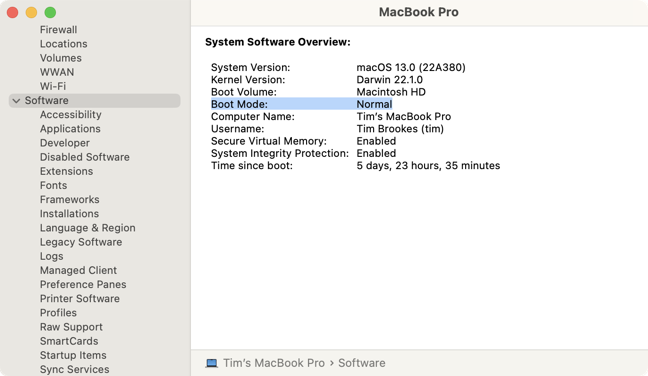Viewport: 648px width, 376px height.
Task: Open Legacy Software entry
Action: (81, 242)
